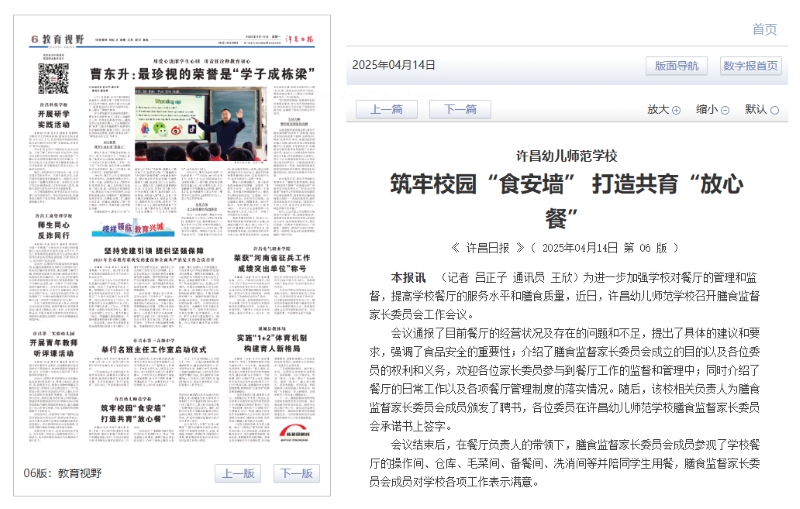Go to previous article with 上一篇
The image size is (800, 509).
tap(386, 109)
